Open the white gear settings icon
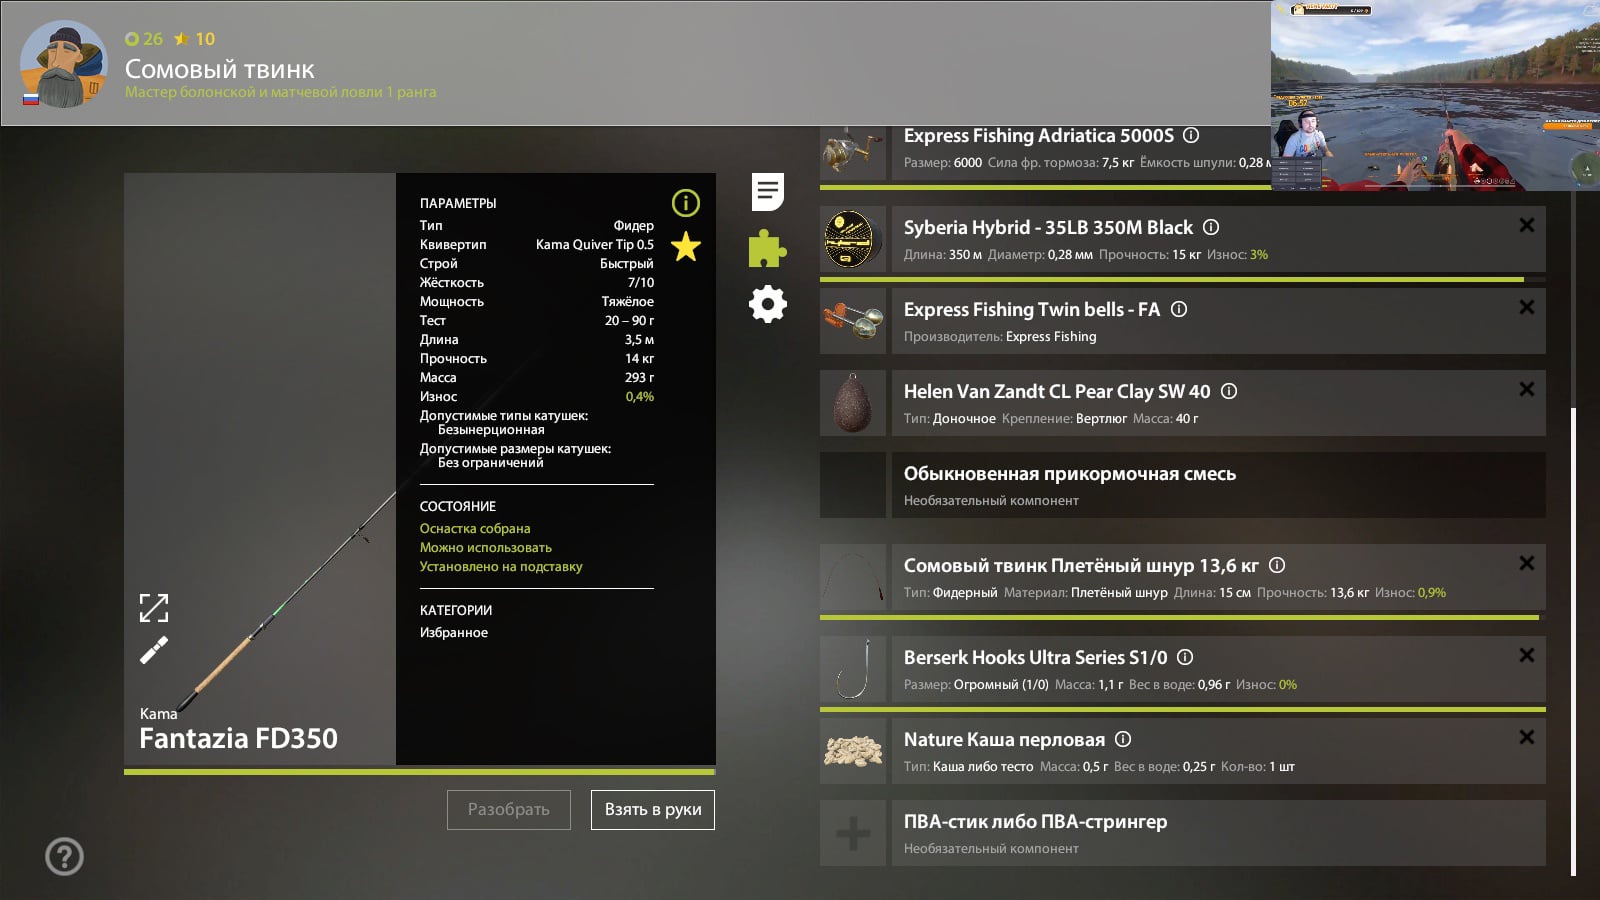 coord(768,304)
